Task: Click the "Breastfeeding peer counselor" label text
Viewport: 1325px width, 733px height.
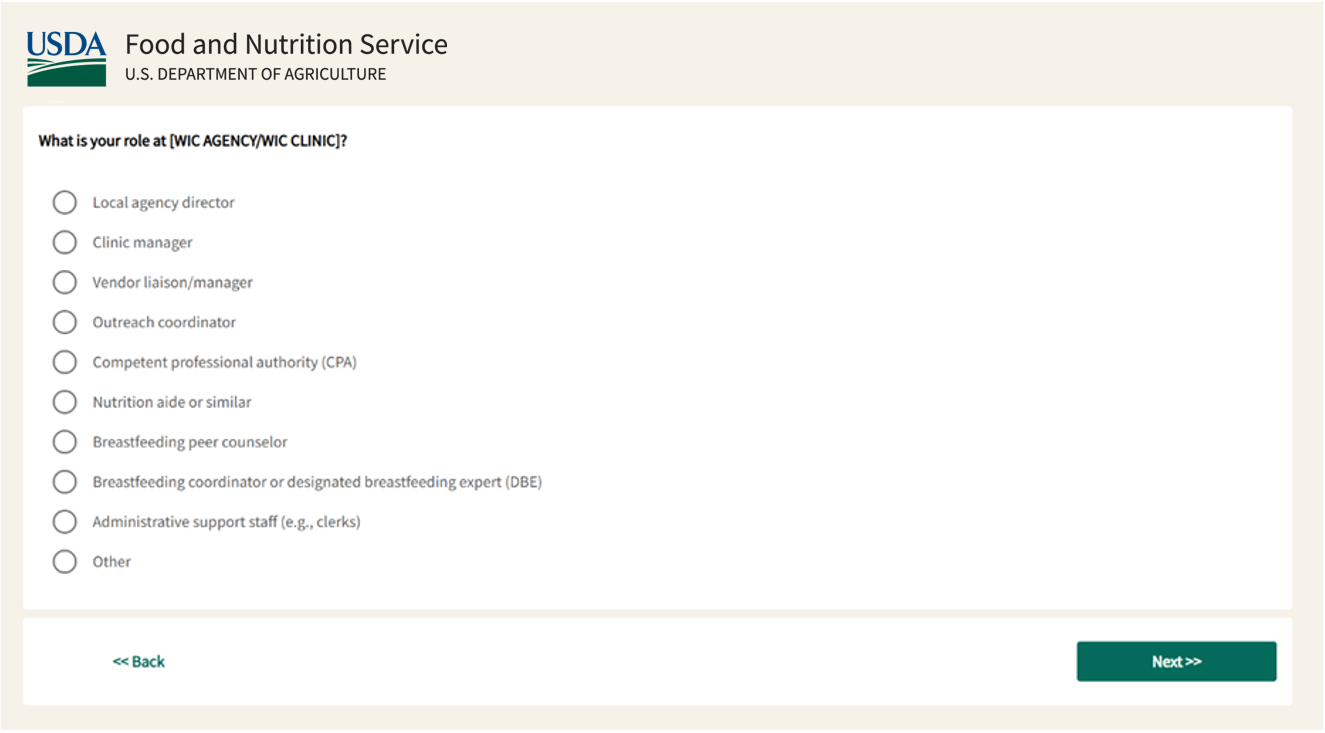Action: pyautogui.click(x=190, y=442)
